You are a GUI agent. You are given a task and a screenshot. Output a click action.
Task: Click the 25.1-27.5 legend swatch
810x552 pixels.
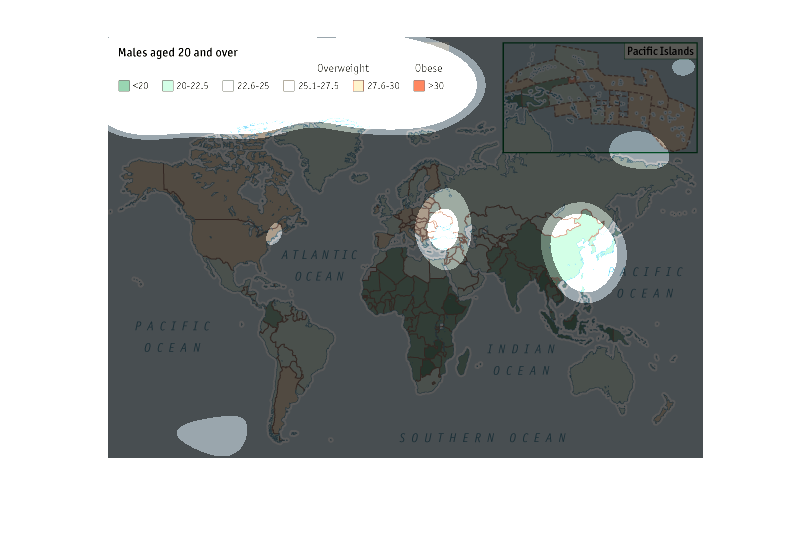[289, 86]
